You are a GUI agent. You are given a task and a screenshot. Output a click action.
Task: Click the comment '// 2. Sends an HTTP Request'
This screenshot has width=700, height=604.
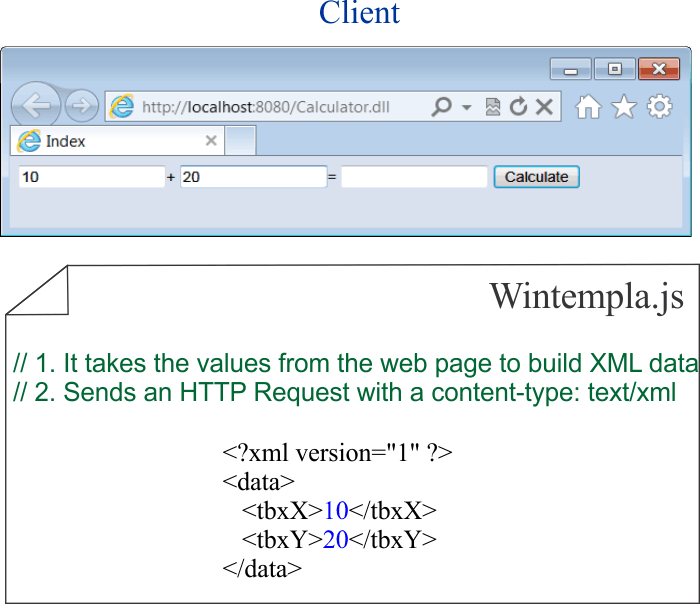click(344, 392)
